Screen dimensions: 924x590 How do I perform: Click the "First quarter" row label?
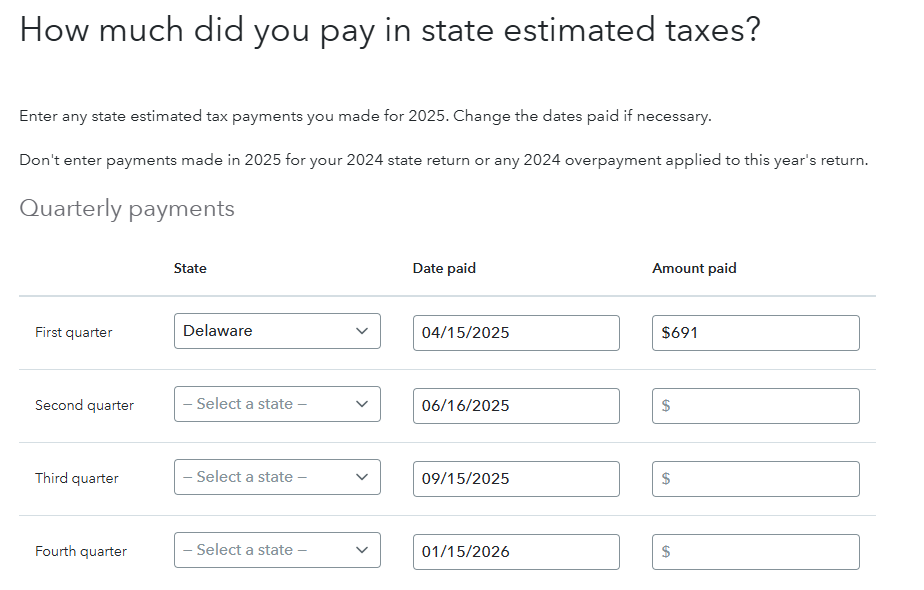74,333
